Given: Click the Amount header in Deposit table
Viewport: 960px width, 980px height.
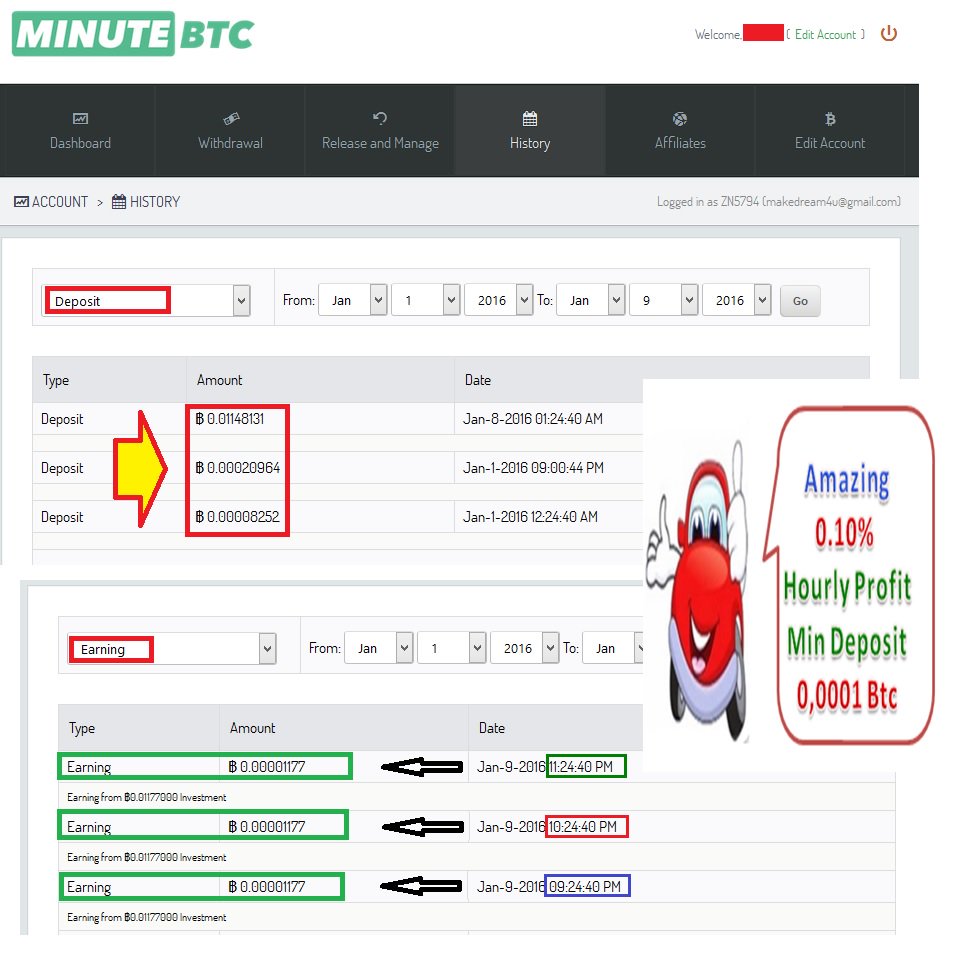Looking at the screenshot, I should [x=219, y=380].
